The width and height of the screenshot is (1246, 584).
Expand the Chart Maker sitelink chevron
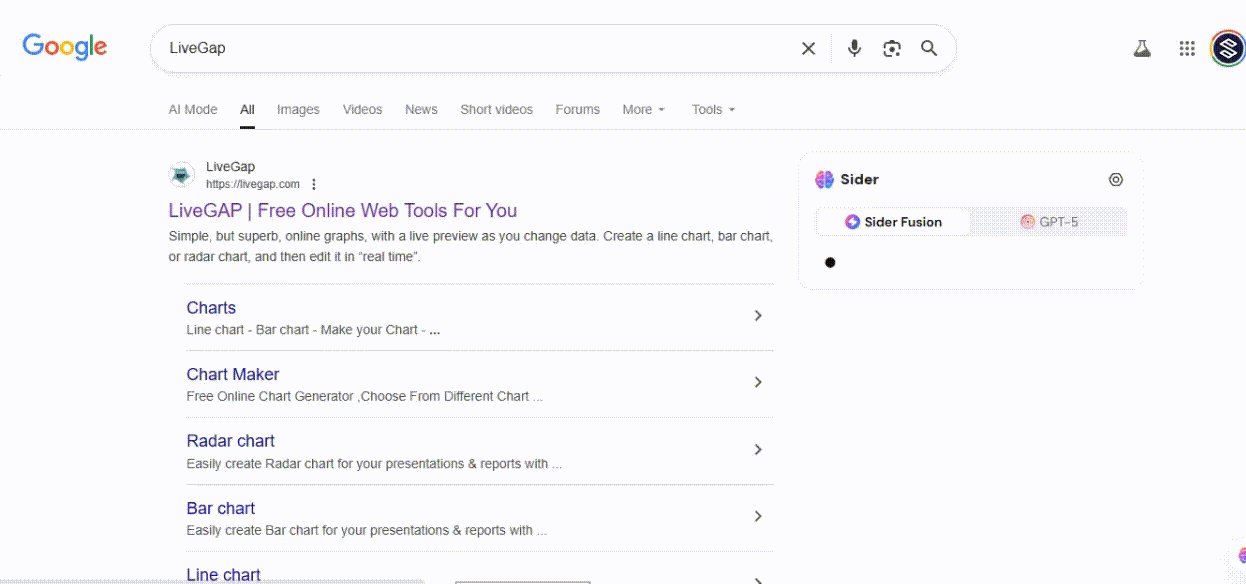click(x=758, y=382)
